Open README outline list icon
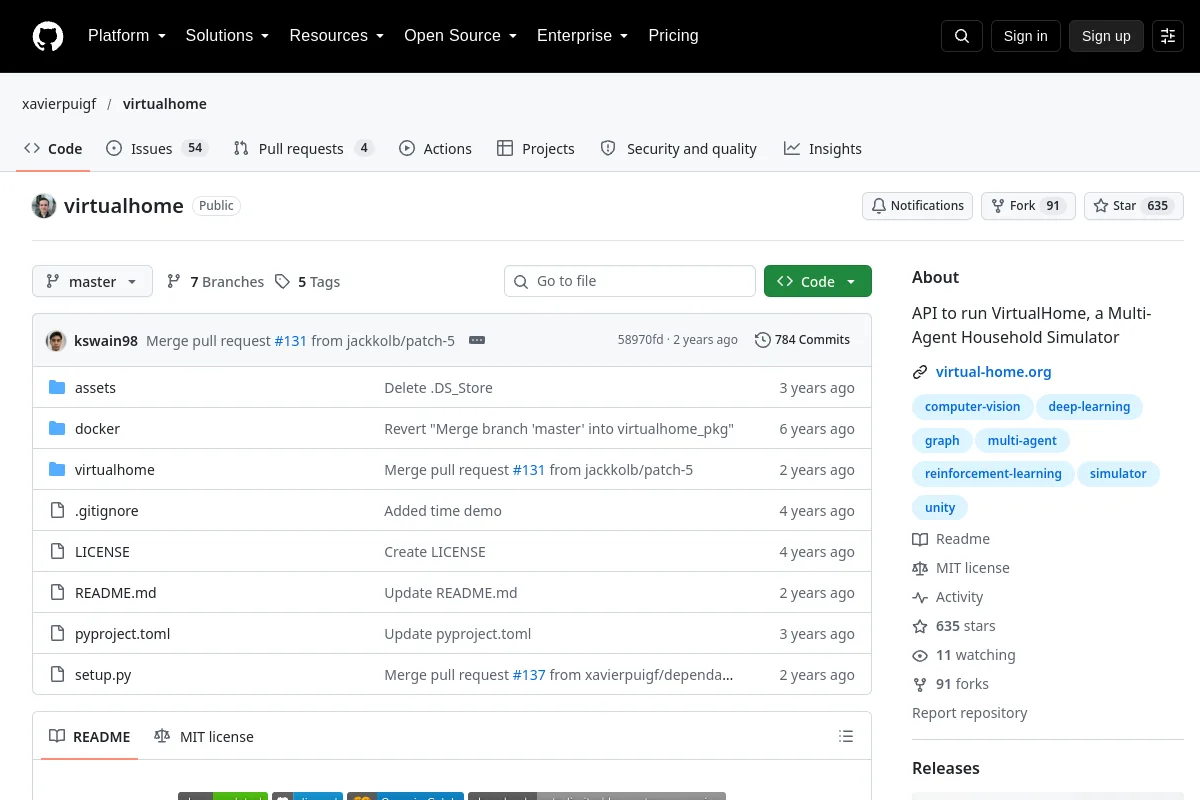This screenshot has width=1200, height=800. point(846,737)
